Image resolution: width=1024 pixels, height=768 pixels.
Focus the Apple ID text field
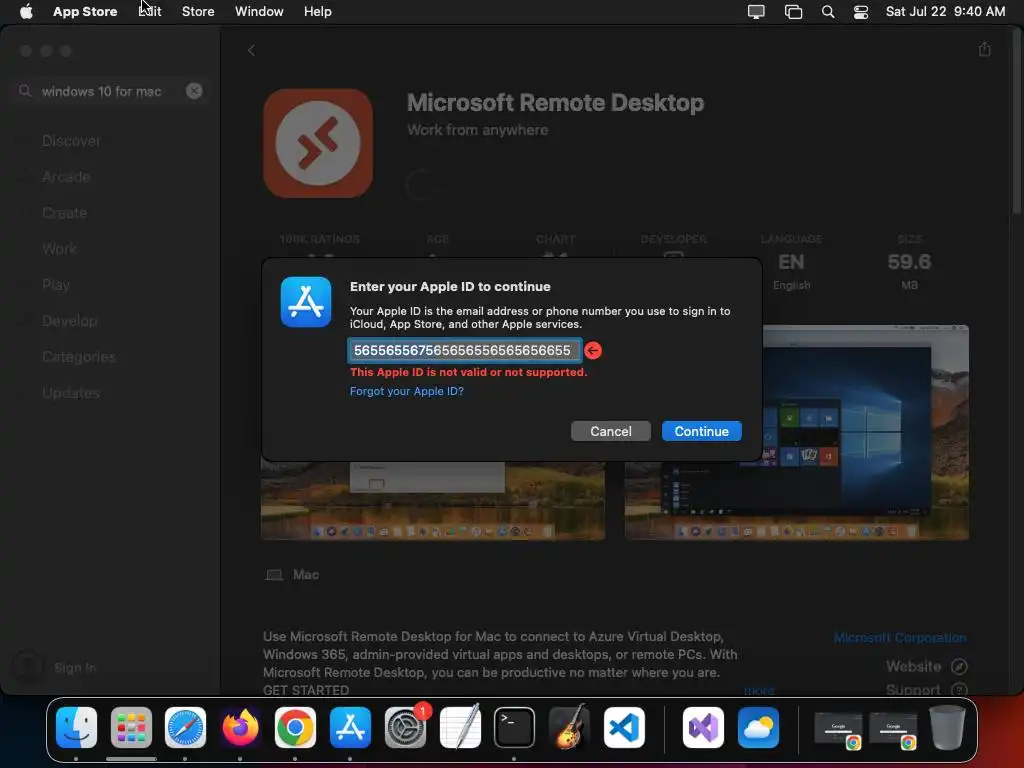464,351
